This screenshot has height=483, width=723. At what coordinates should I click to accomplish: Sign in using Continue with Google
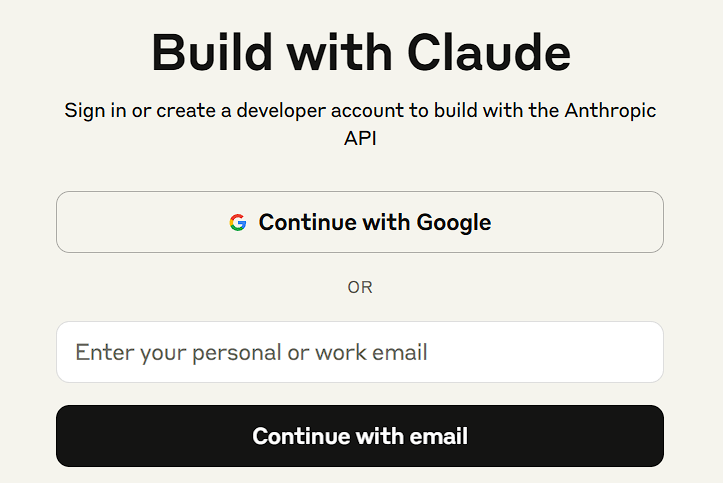pos(360,222)
